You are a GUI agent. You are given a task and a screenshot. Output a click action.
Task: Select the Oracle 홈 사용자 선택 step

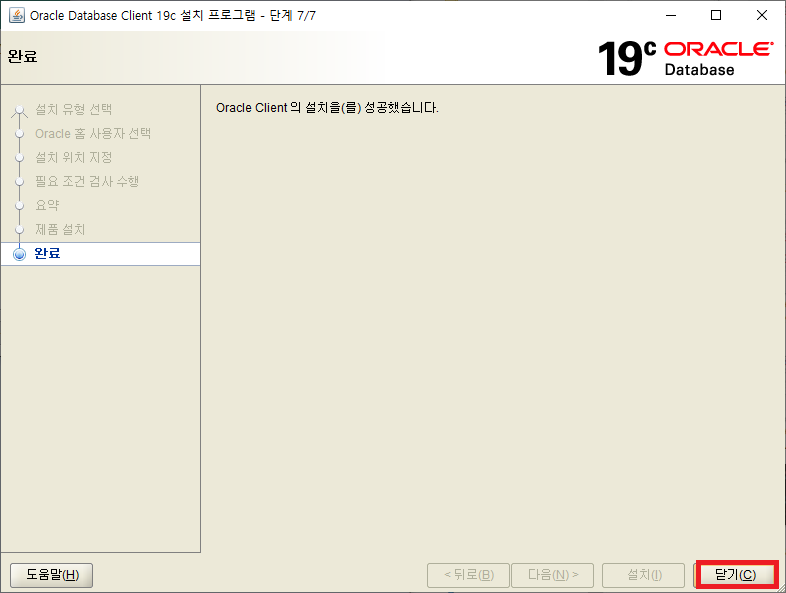(93, 133)
